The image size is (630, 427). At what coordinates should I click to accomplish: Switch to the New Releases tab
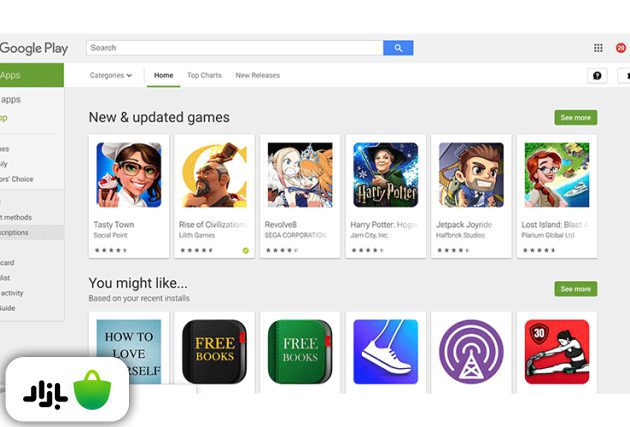(258, 75)
